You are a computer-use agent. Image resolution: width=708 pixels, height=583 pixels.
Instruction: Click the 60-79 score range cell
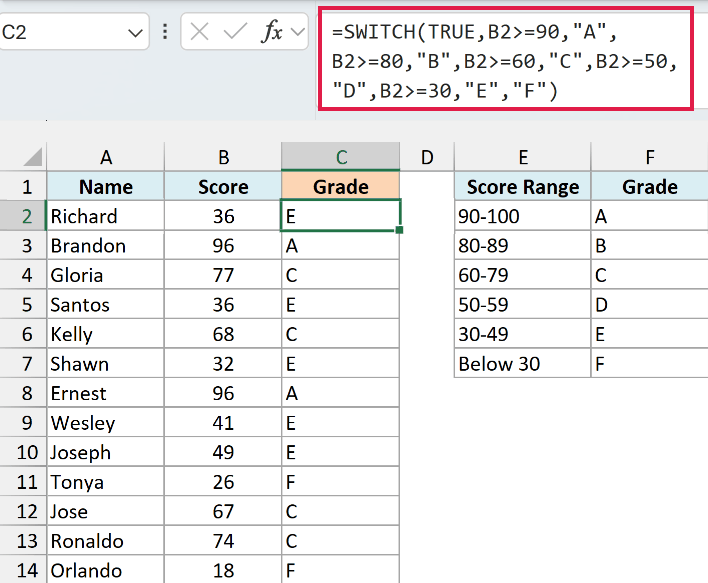pyautogui.click(x=523, y=275)
